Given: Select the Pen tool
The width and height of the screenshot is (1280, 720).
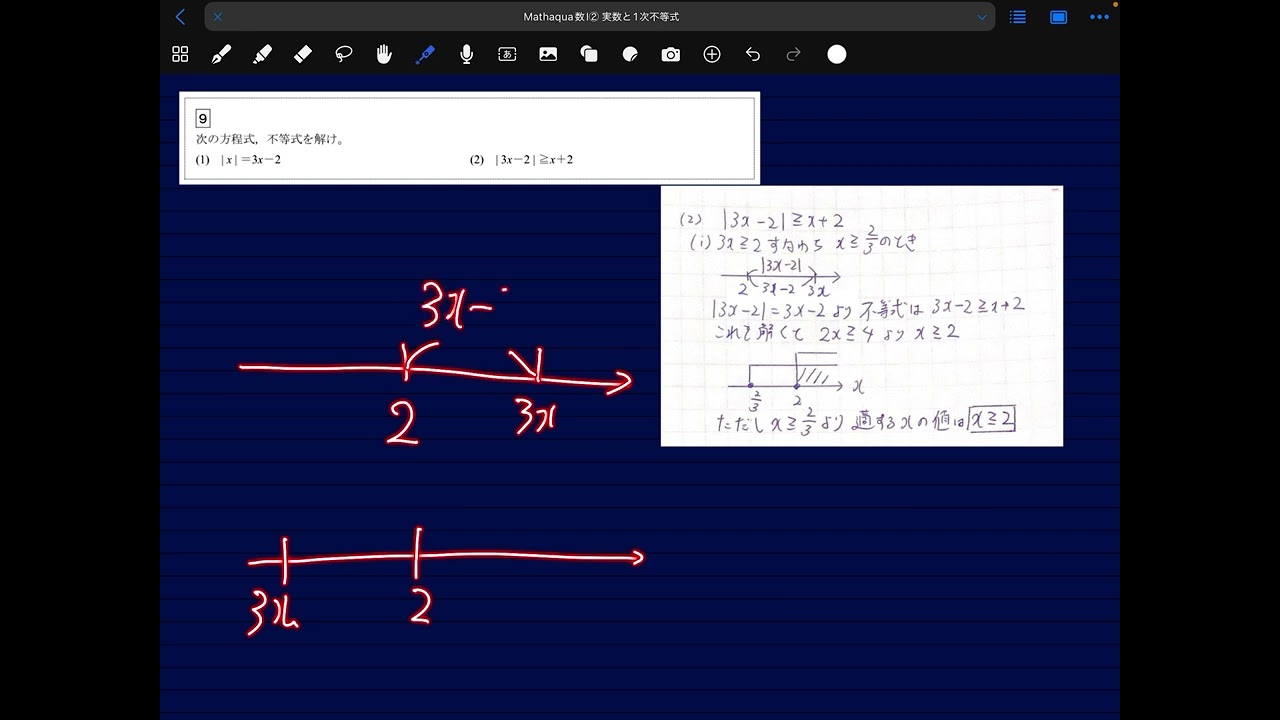Looking at the screenshot, I should [221, 55].
